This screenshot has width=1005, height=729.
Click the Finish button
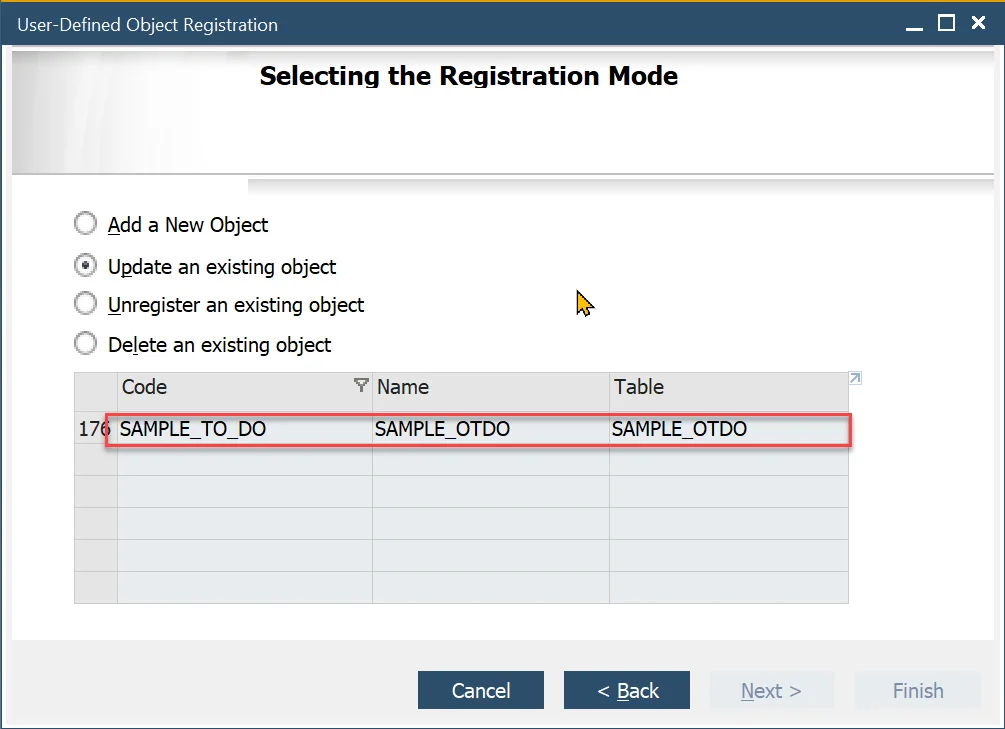tap(917, 690)
